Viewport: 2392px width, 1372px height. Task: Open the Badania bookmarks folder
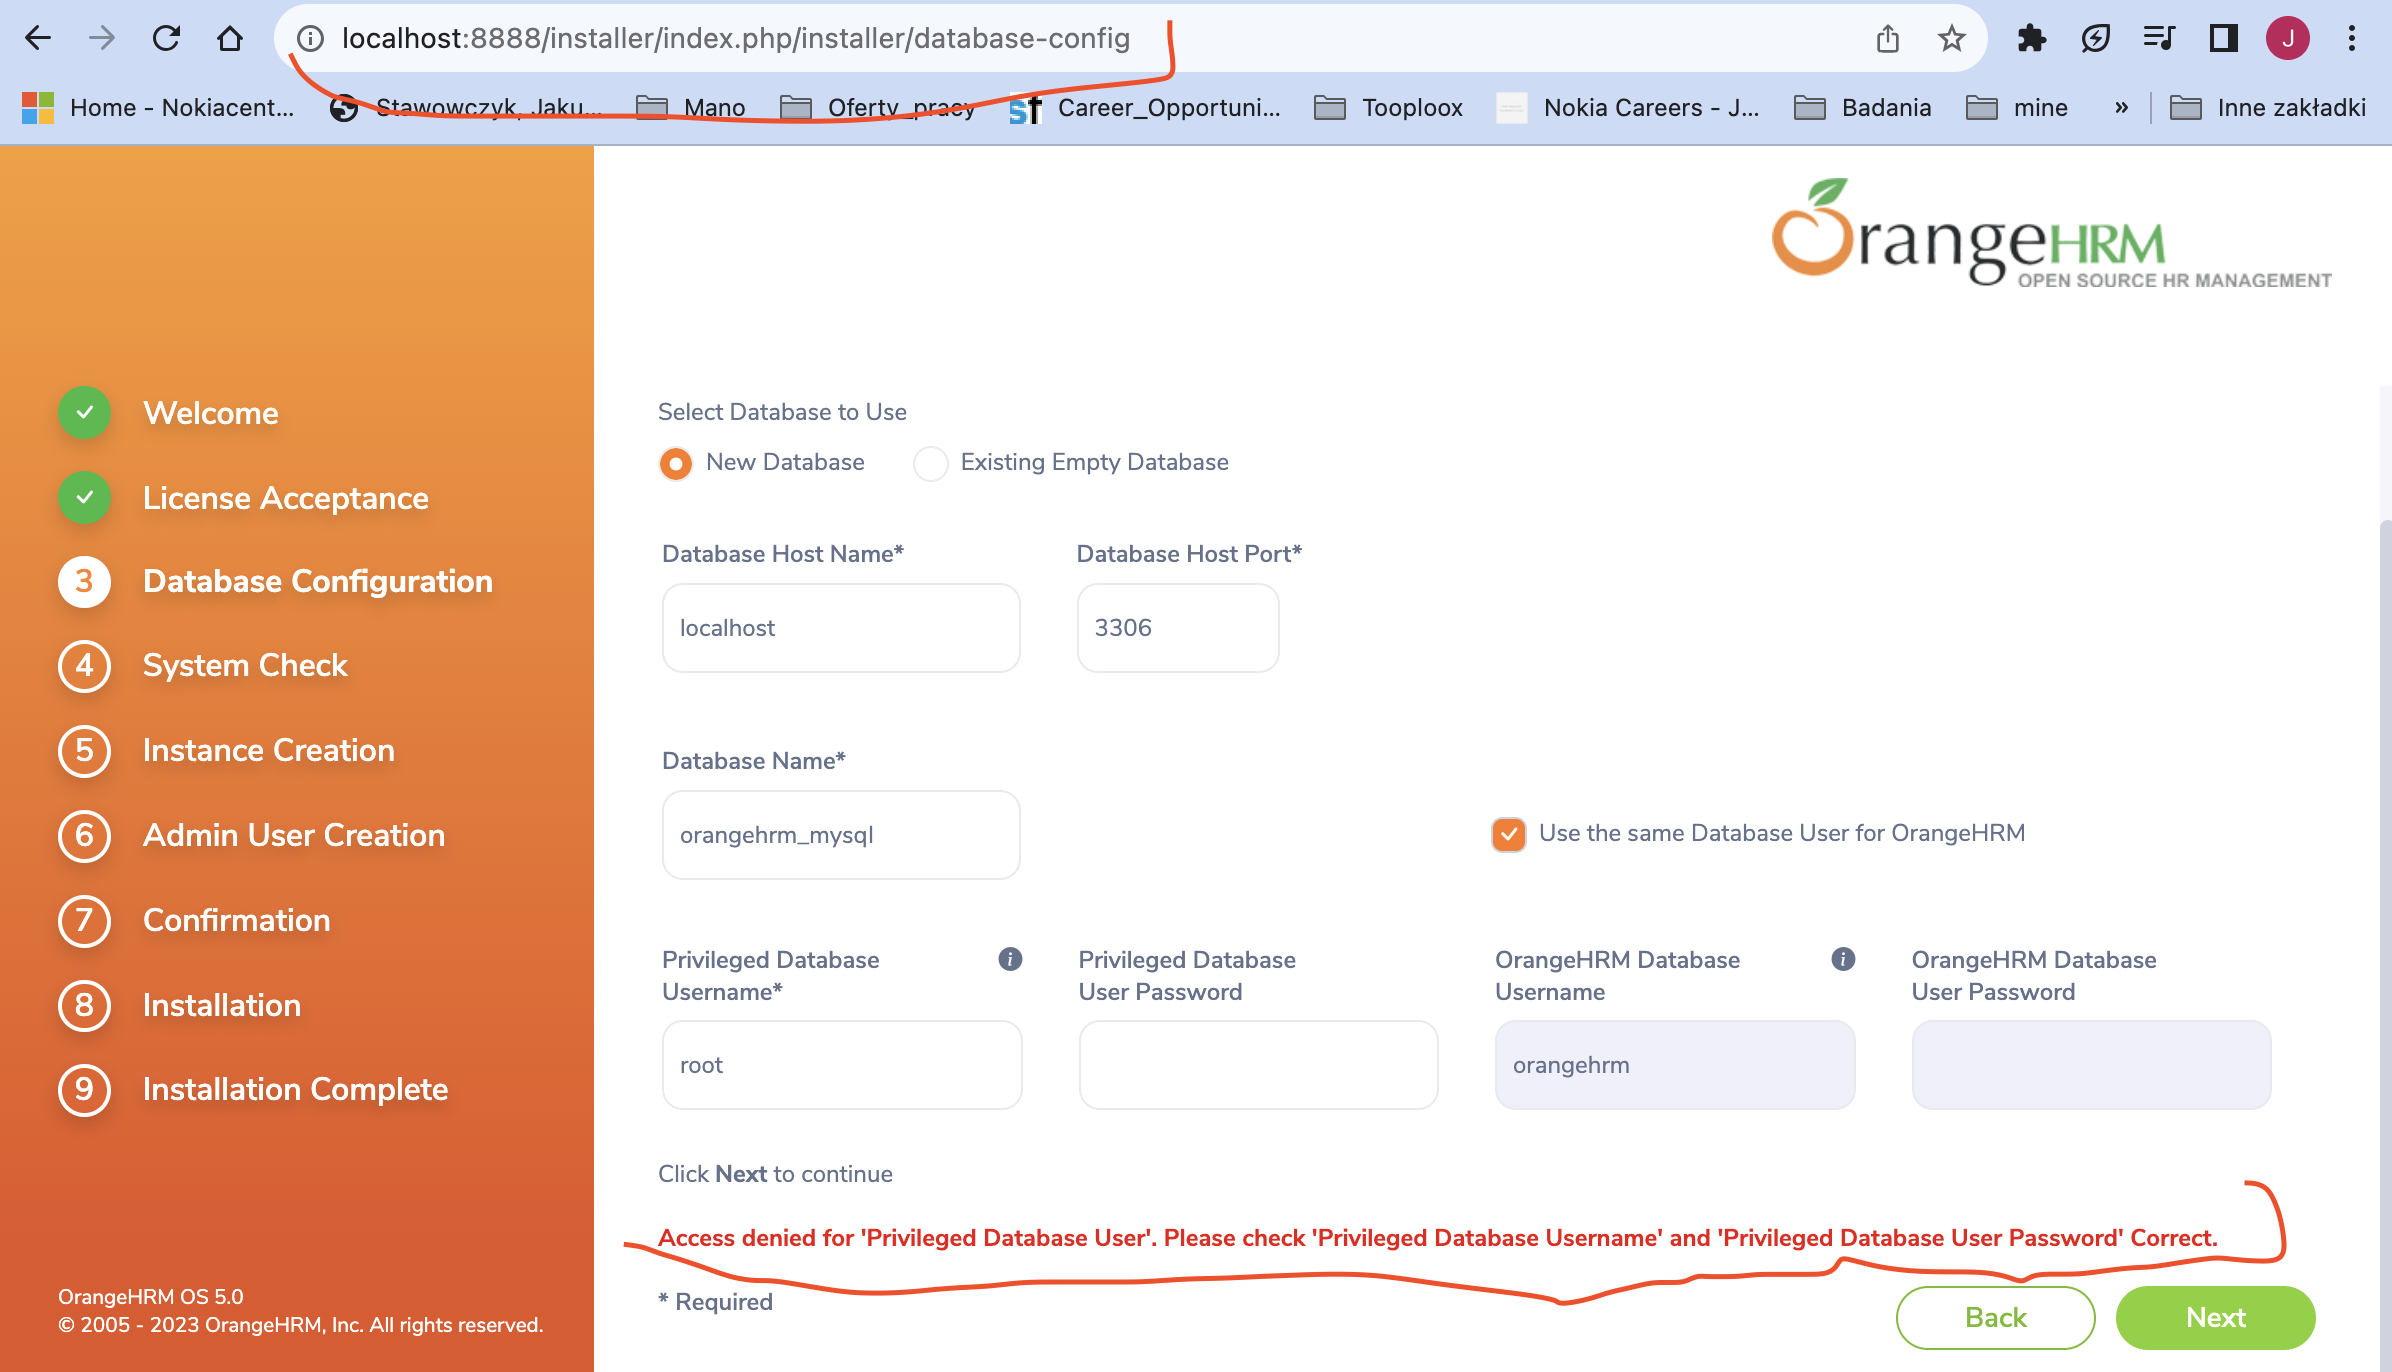(1886, 107)
